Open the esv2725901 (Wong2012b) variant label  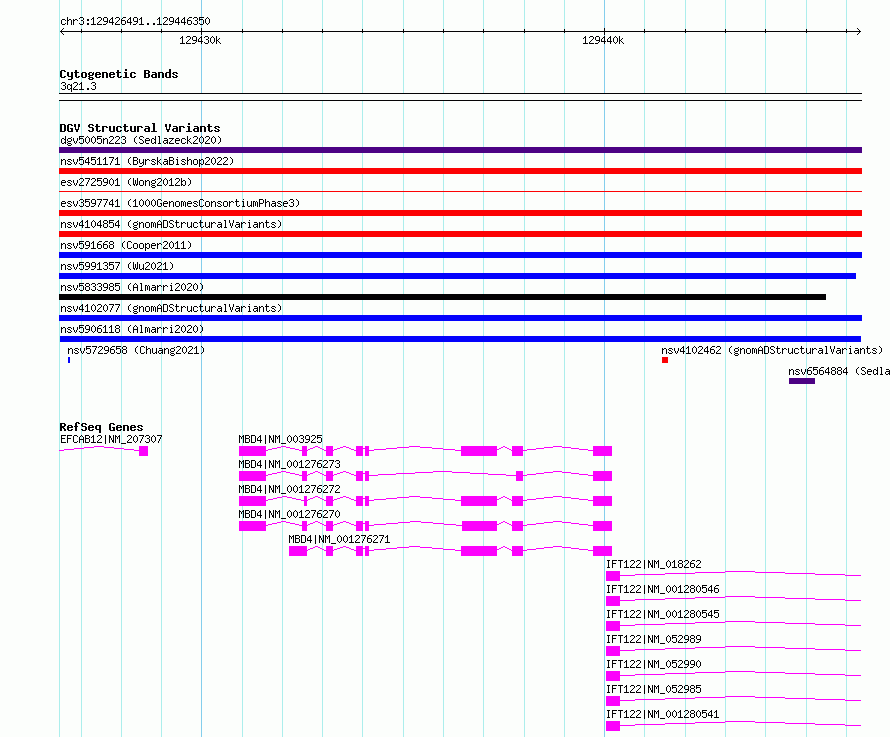click(126, 182)
